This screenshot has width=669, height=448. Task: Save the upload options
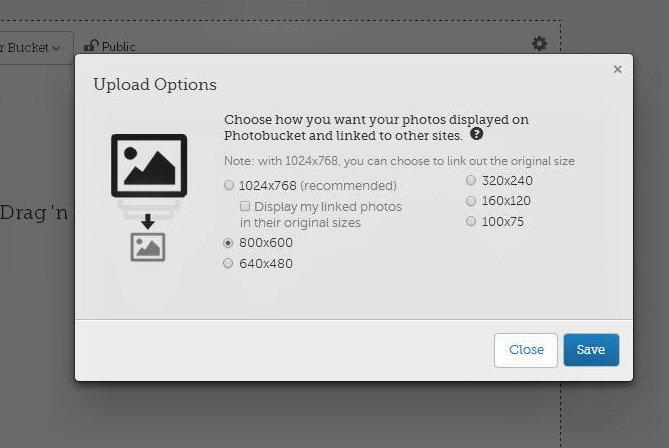(591, 350)
